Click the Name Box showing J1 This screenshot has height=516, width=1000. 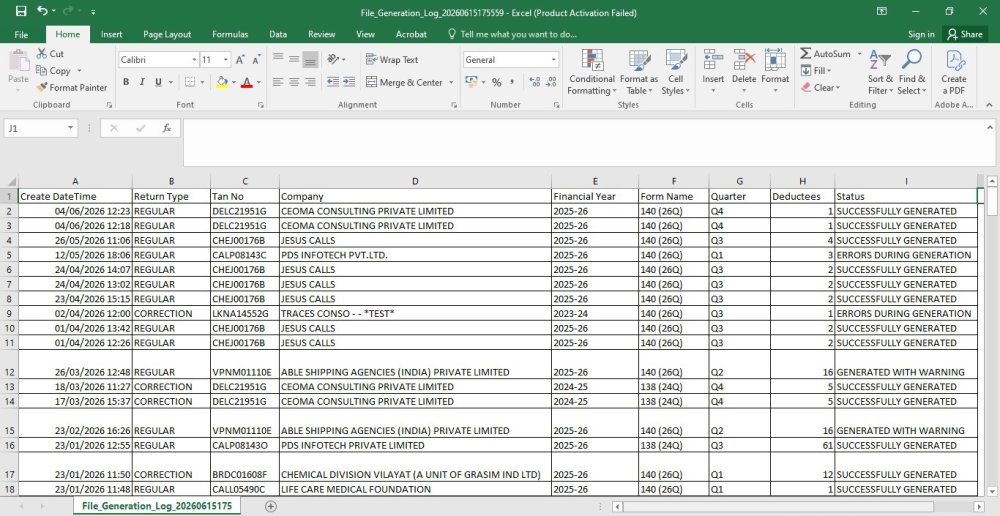[x=40, y=128]
